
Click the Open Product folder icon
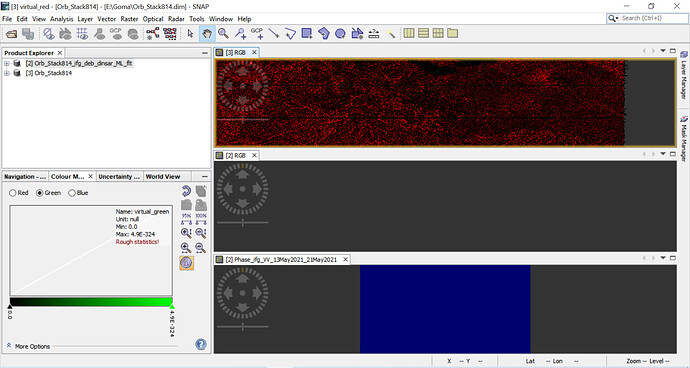(x=11, y=34)
